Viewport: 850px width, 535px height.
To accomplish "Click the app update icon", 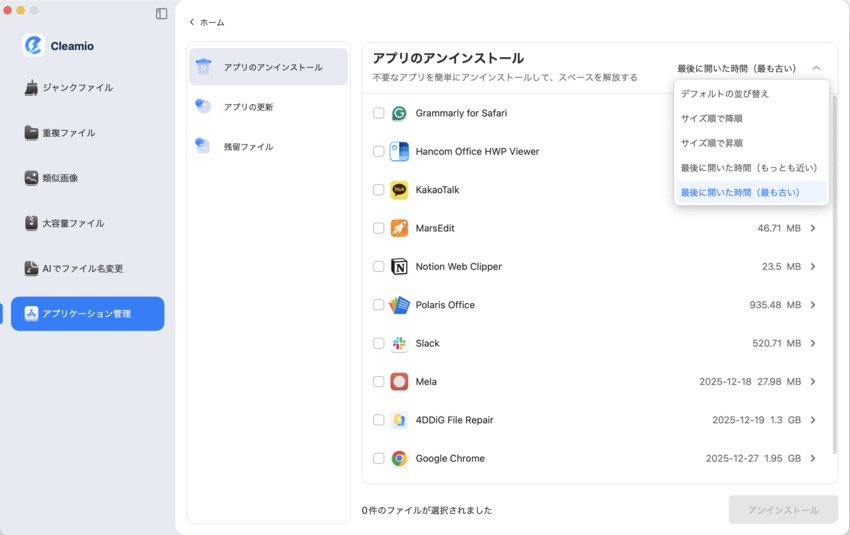I will tap(203, 106).
